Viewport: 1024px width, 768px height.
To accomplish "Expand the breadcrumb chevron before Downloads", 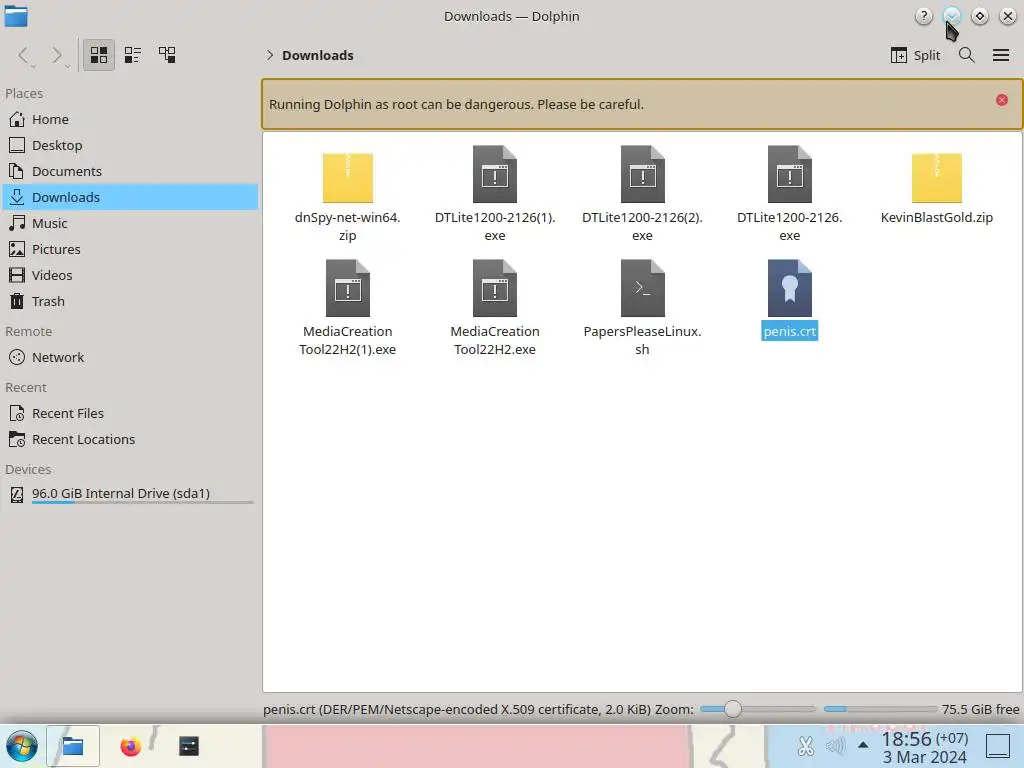I will 270,56.
